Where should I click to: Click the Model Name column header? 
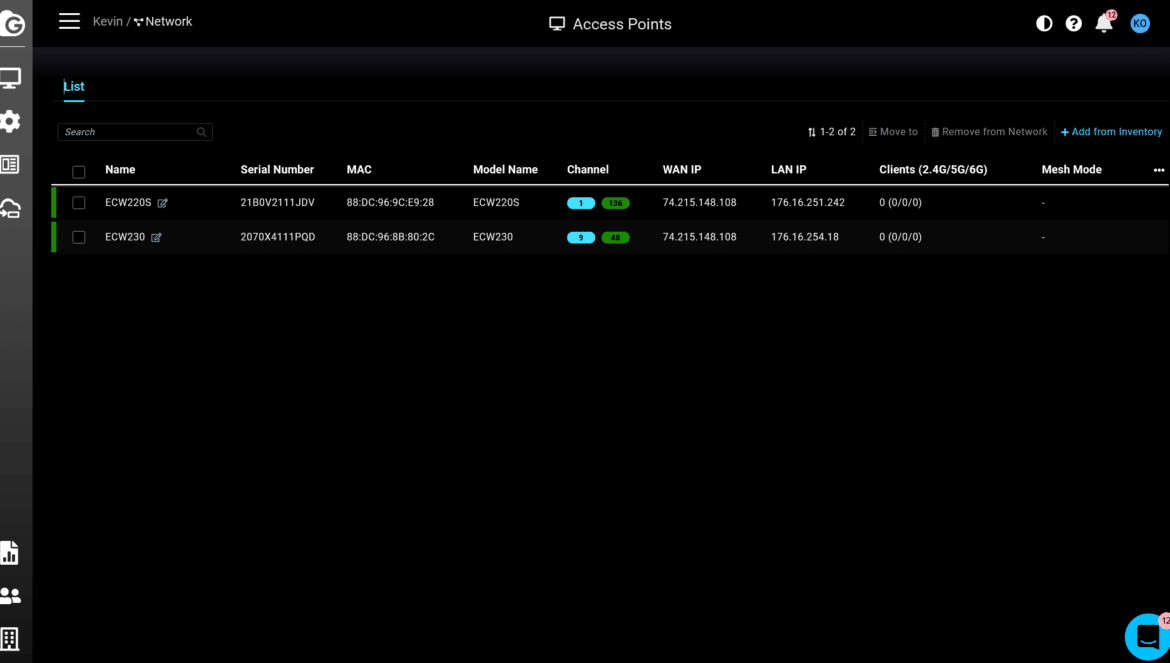(505, 170)
